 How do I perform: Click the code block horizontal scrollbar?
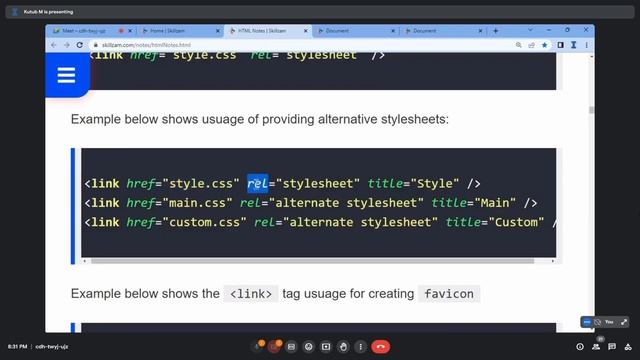tap(312, 261)
